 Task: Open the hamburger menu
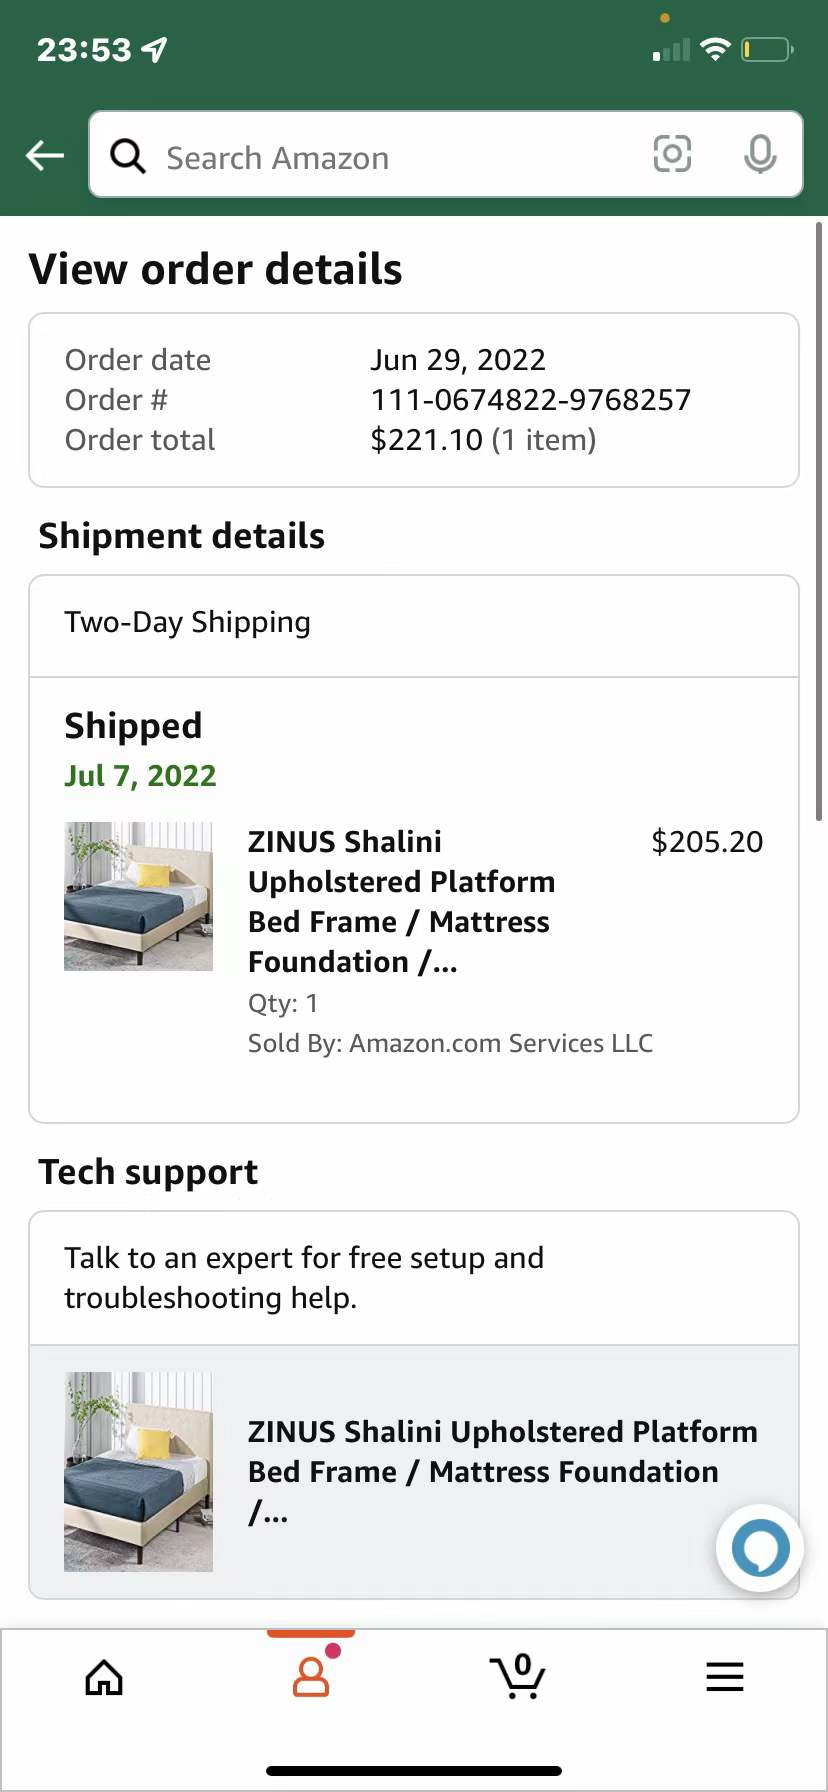725,1677
